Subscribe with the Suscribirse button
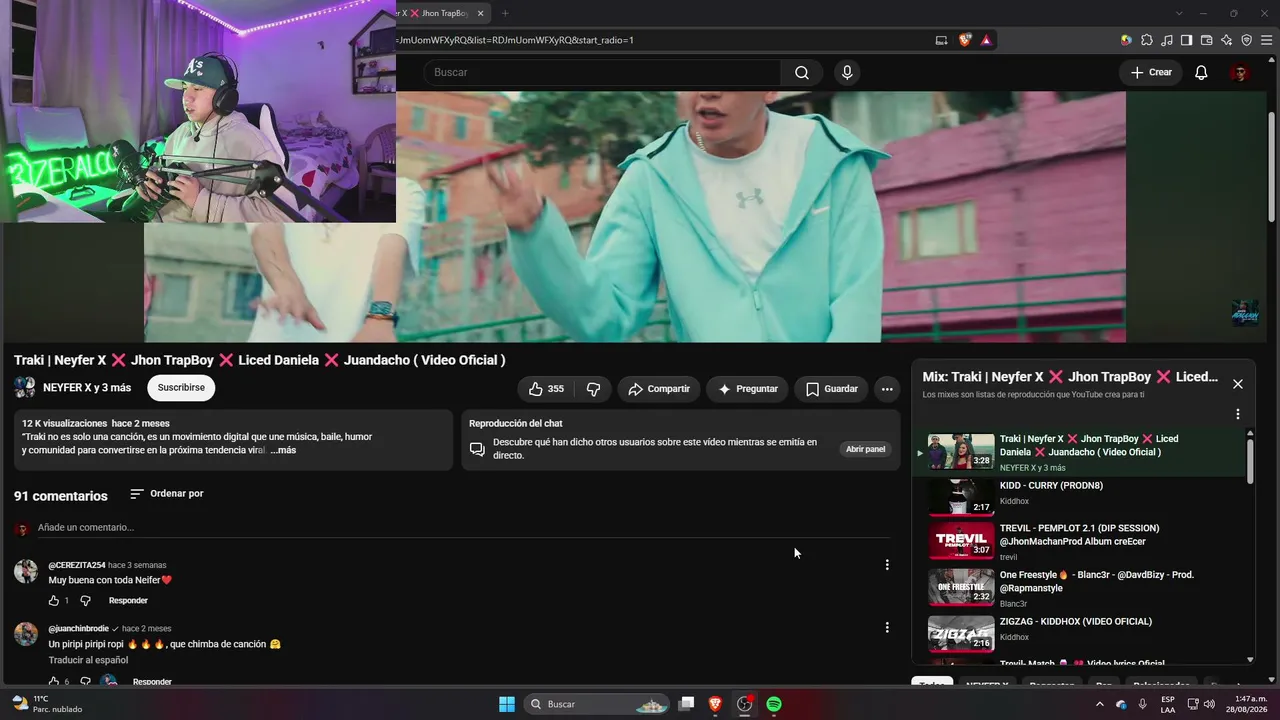This screenshot has width=1280, height=720. coord(181,388)
